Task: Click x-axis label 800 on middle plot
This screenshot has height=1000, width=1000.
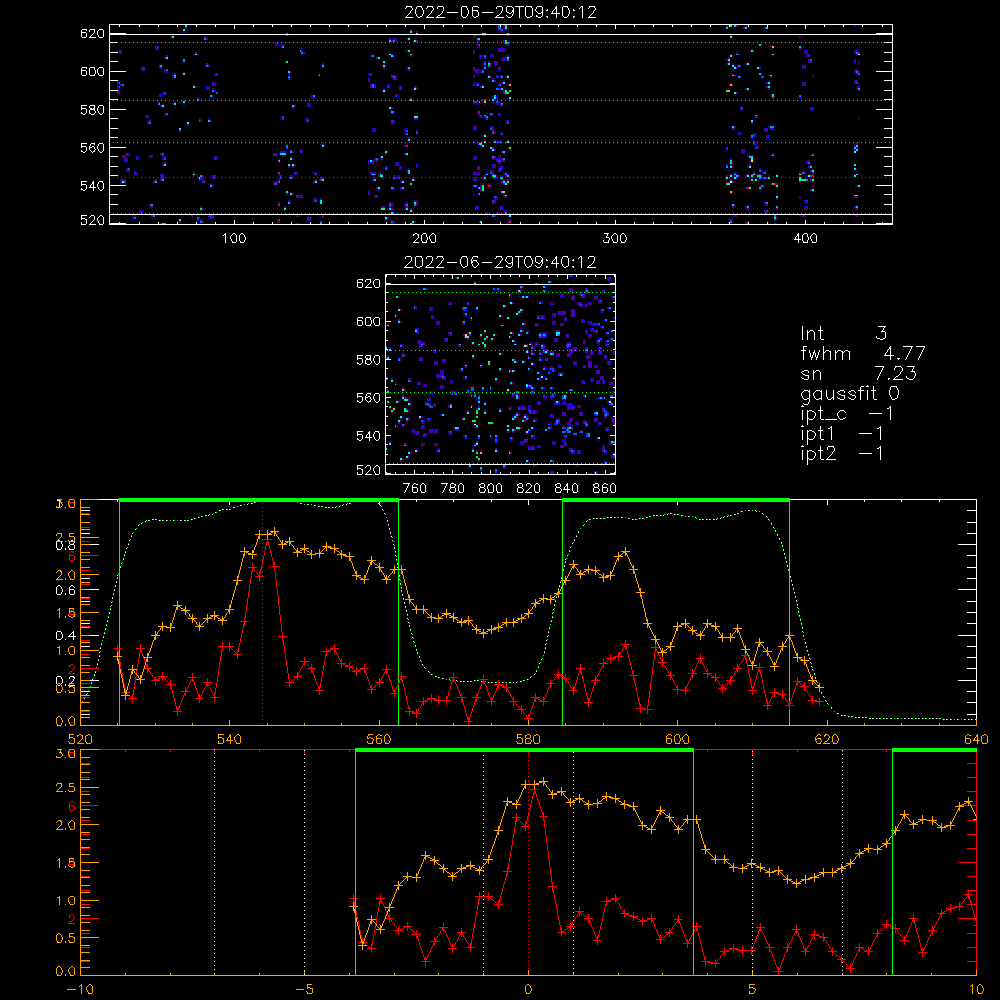Action: coord(490,489)
